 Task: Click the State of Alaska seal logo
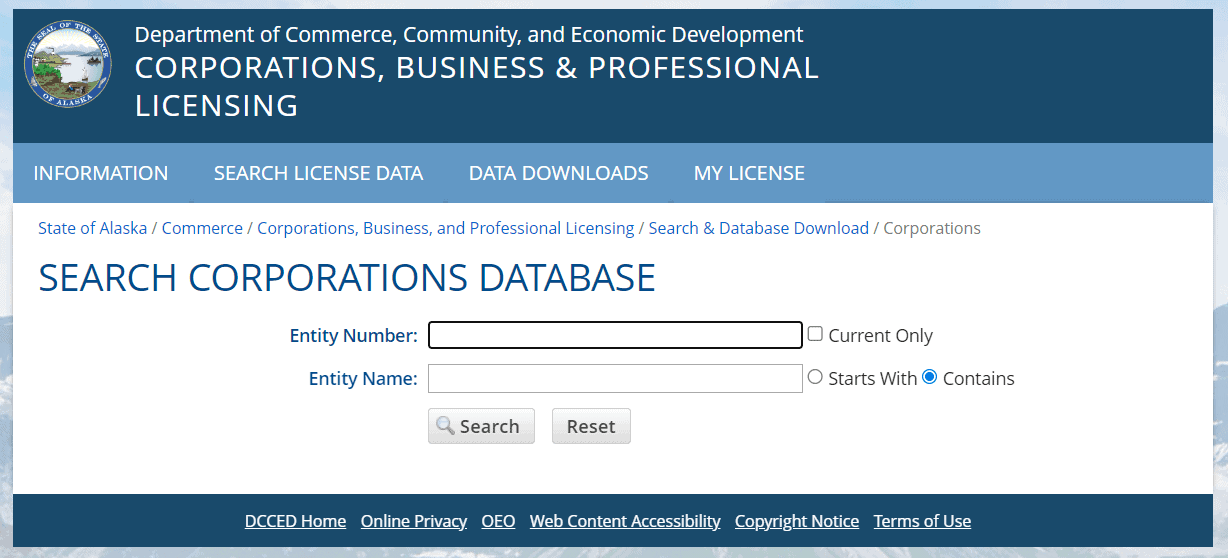pos(69,64)
